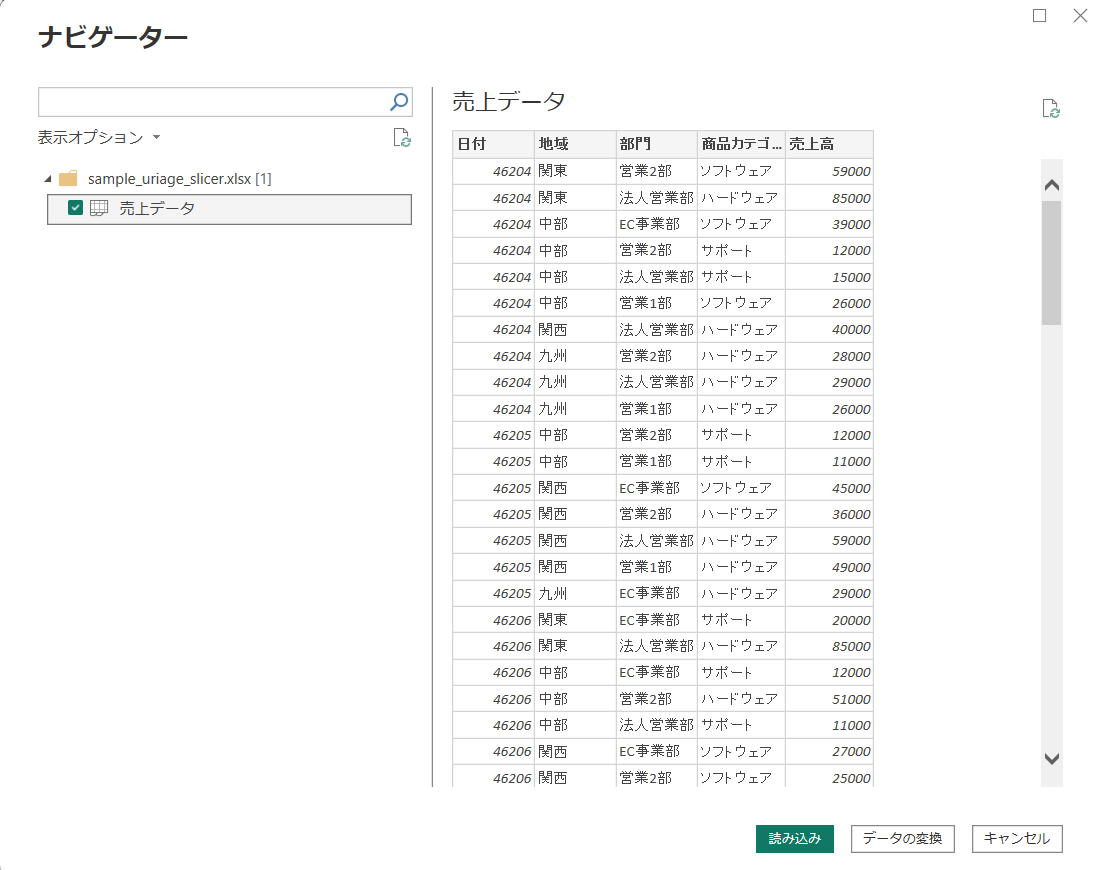Focus the navigator search input field
This screenshot has height=870, width=1095.
pos(213,102)
